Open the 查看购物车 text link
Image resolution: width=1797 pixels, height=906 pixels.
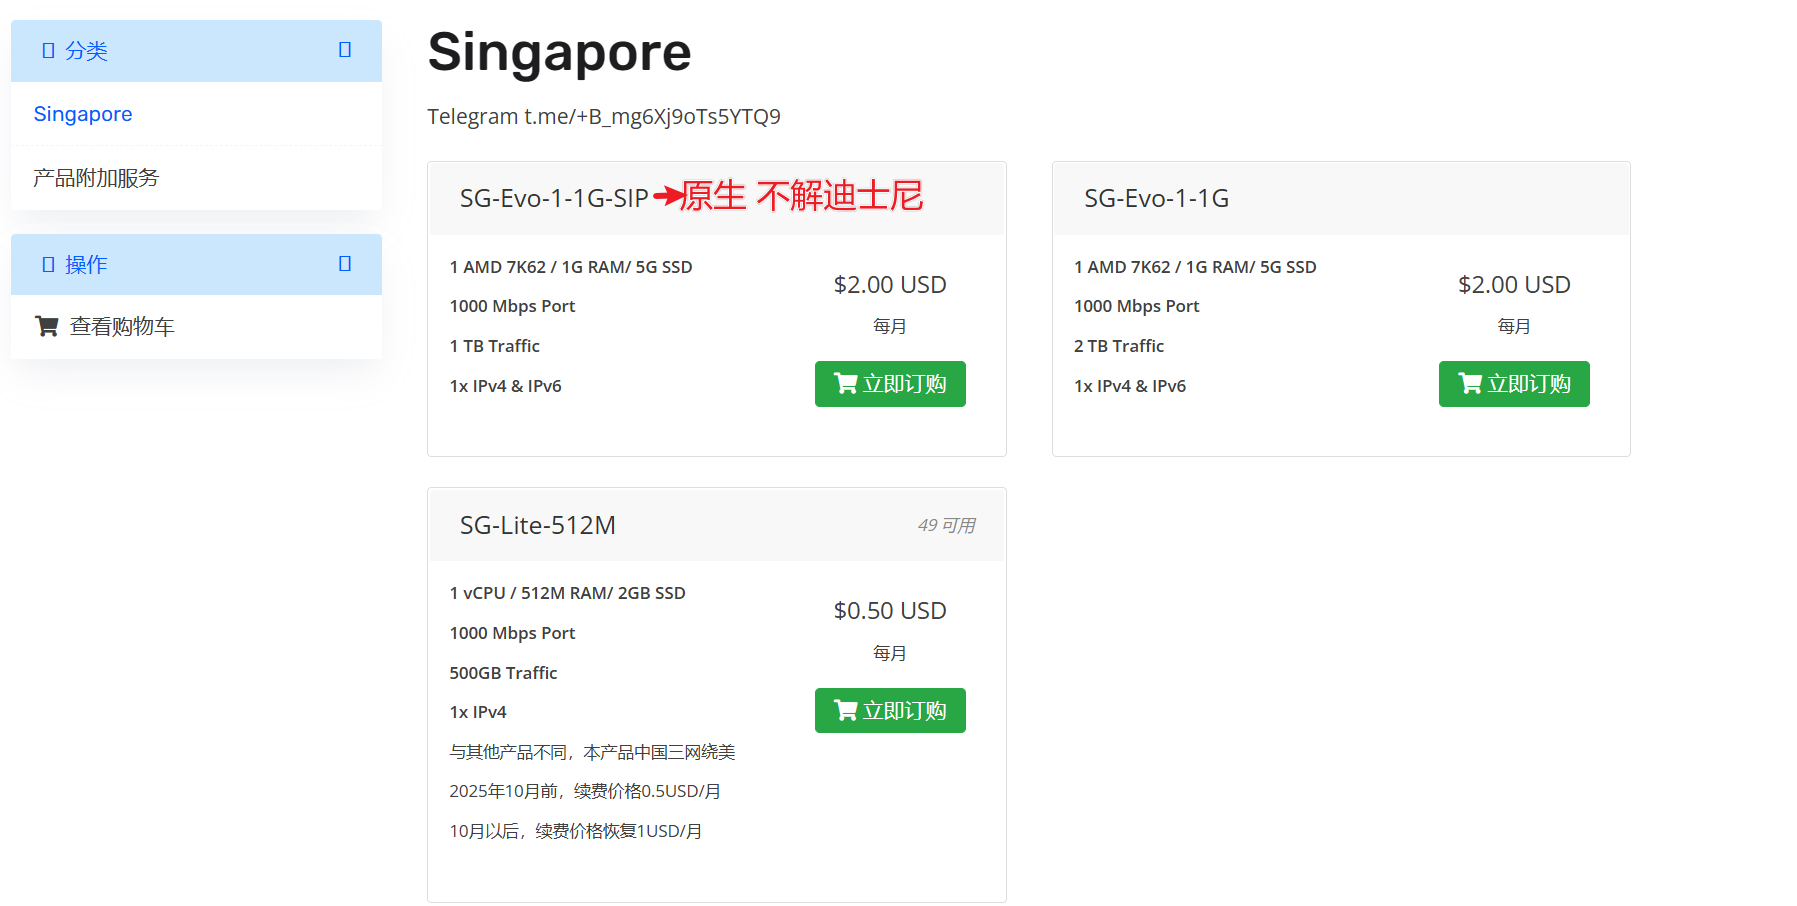[x=122, y=327]
